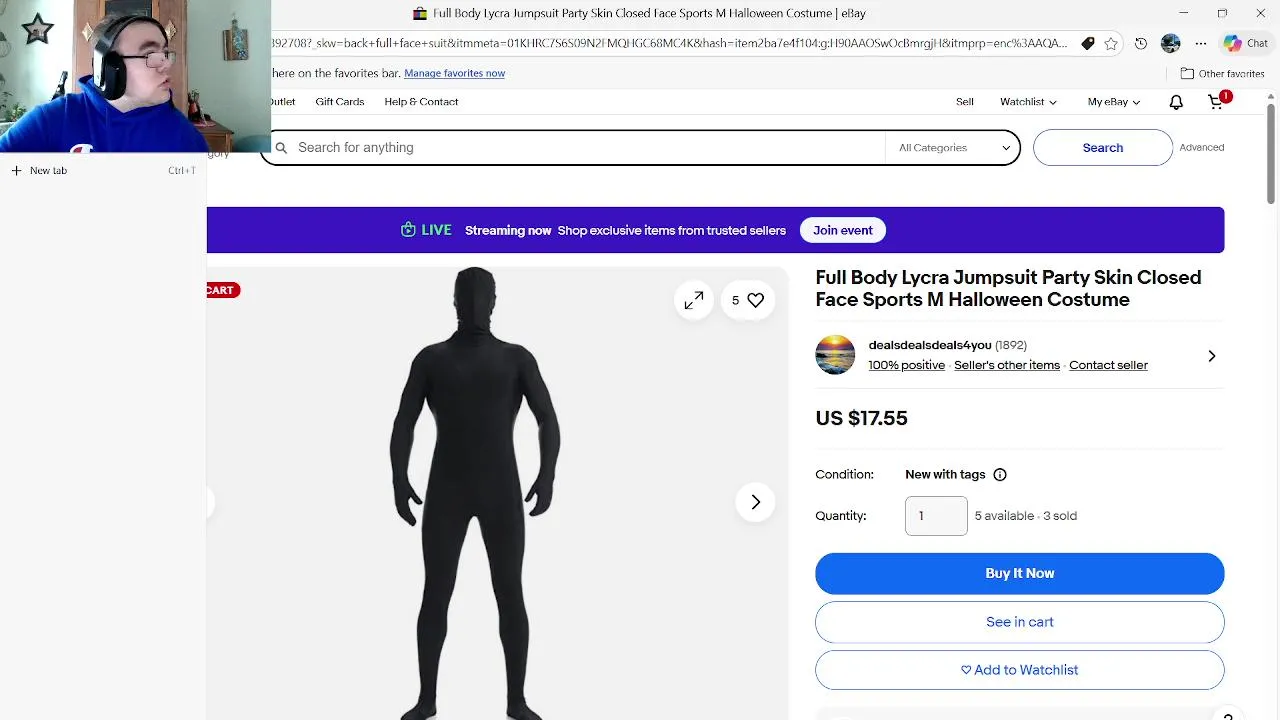Open the Gift Cards menu item
This screenshot has width=1280, height=720.
click(x=340, y=102)
